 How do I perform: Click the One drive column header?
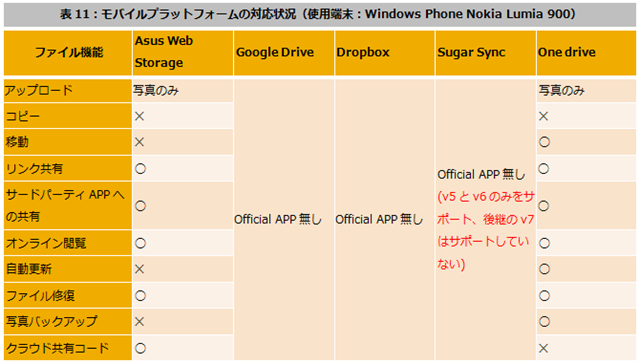point(586,52)
